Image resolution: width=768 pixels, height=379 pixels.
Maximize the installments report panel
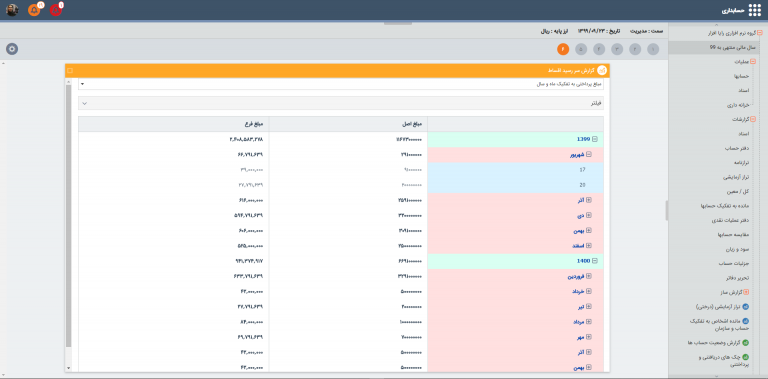pos(70,71)
